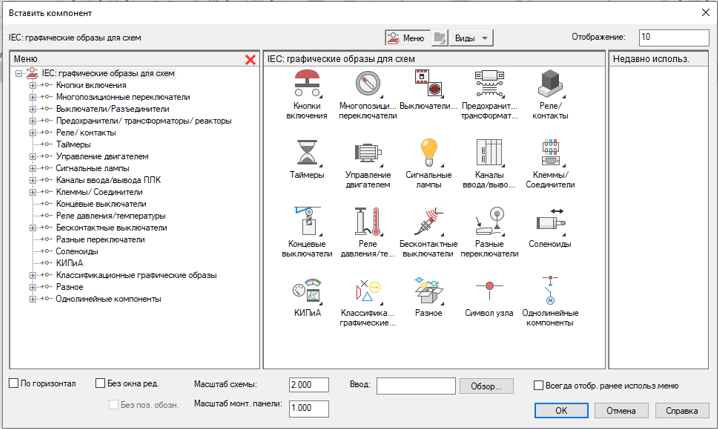Open the Предохранители/трансформаторы icon in the grid
The image size is (718, 429).
point(490,84)
